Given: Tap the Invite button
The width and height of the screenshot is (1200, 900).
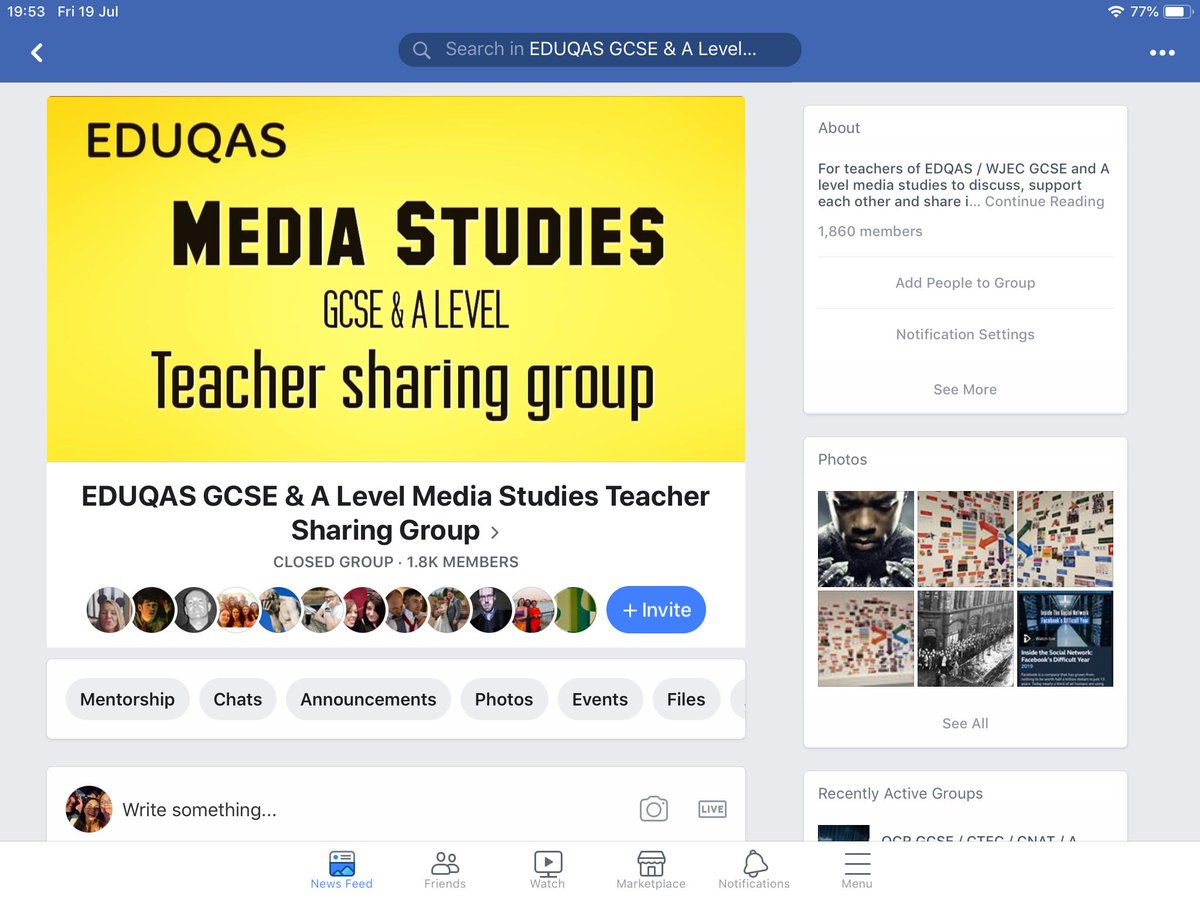Looking at the screenshot, I should point(656,610).
